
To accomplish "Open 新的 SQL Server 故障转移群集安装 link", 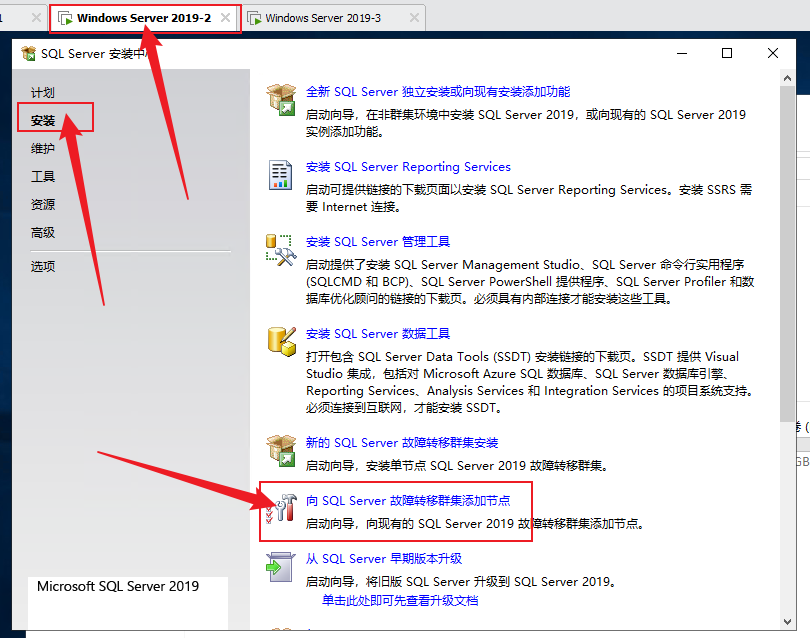I will (x=402, y=443).
